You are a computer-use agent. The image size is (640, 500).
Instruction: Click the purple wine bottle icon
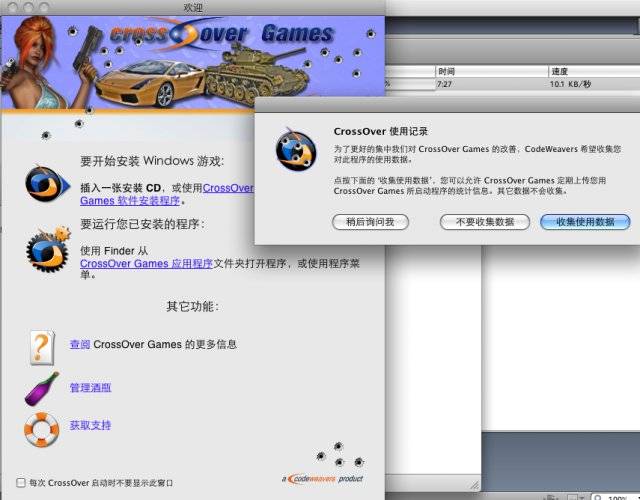coord(41,388)
